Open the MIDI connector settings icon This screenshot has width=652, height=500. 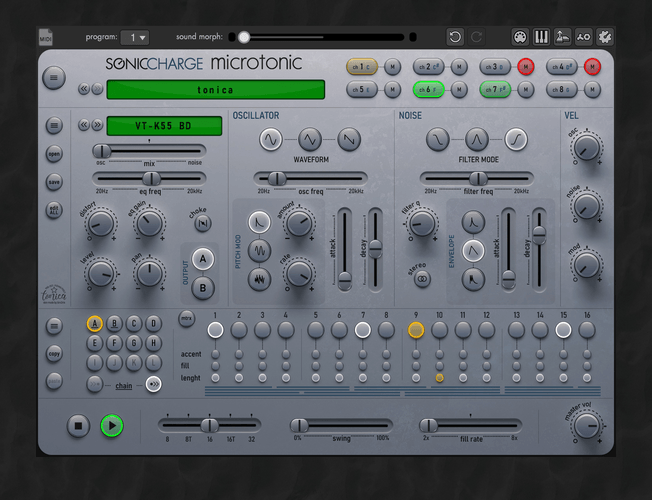(x=520, y=37)
